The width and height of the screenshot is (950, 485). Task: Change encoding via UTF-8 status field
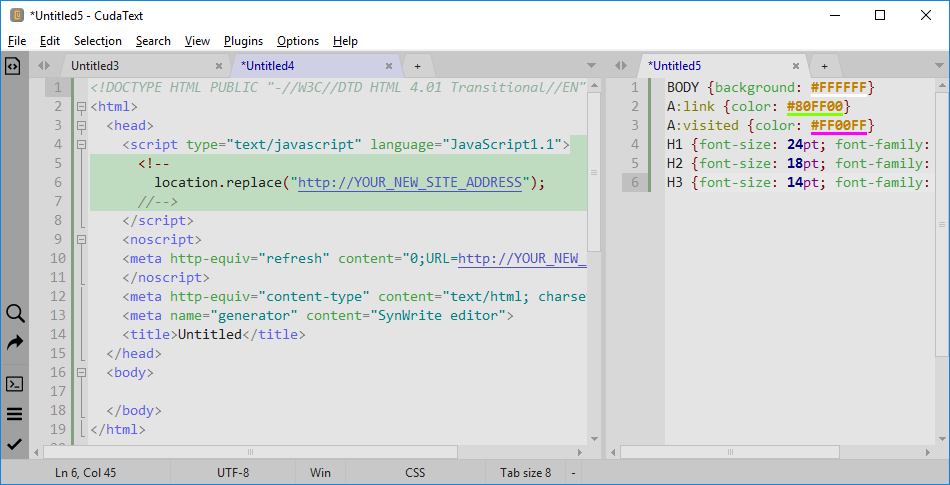[233, 472]
